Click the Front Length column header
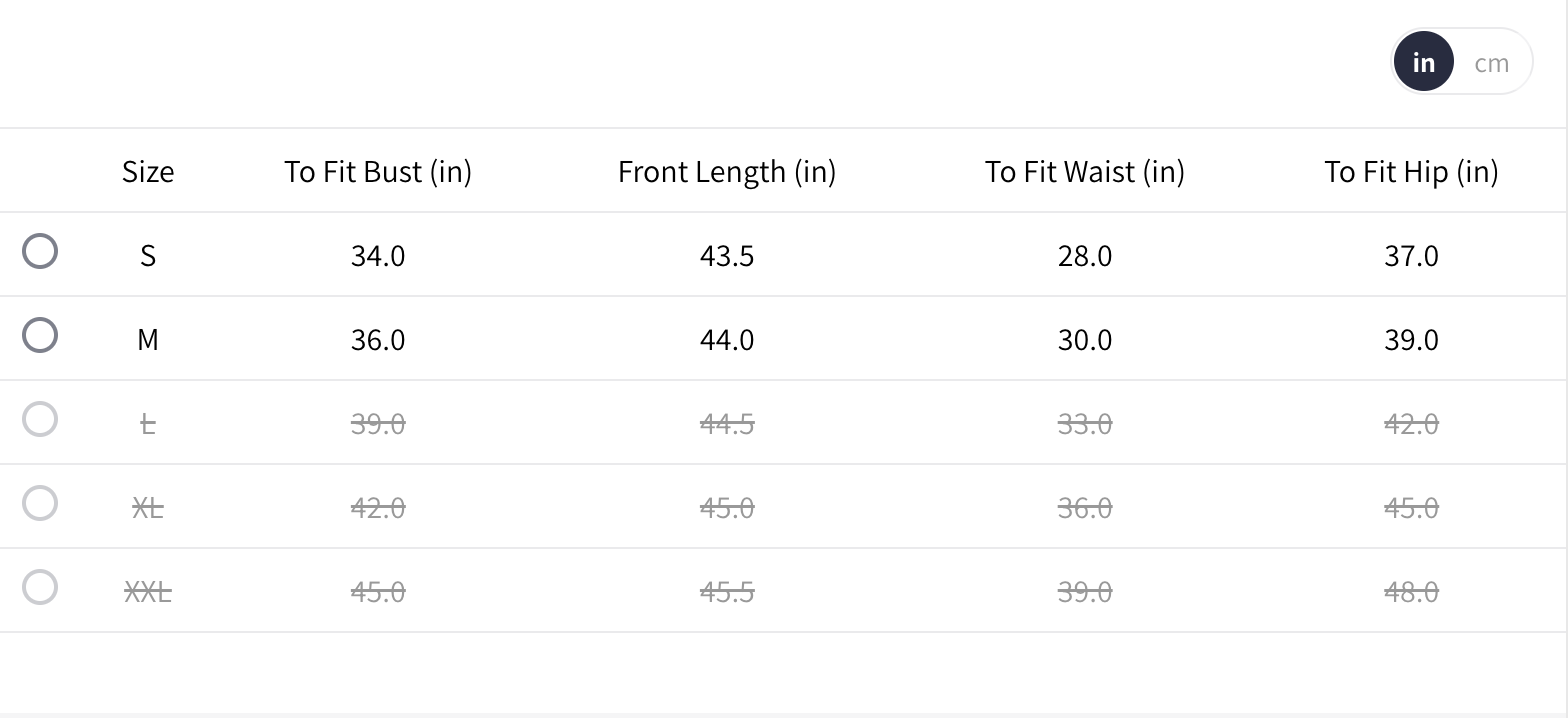This screenshot has height=718, width=1568. (727, 172)
